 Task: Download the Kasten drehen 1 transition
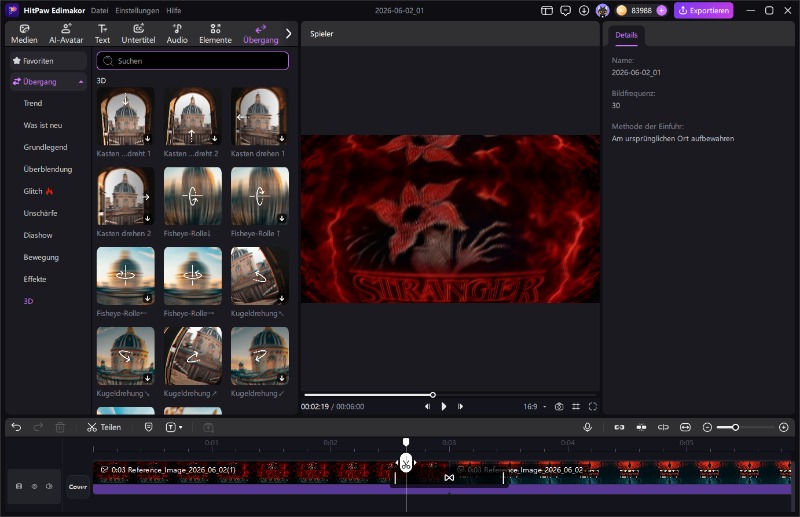point(282,138)
